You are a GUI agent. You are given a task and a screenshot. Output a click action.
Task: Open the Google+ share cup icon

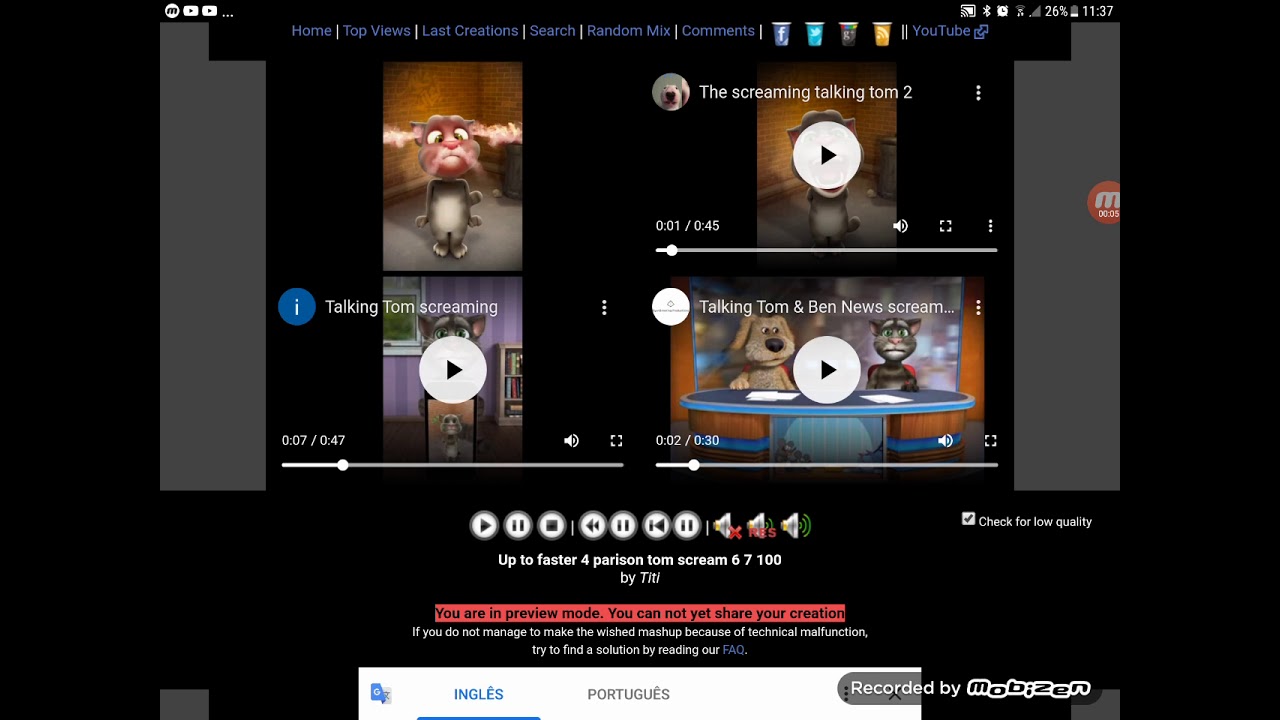[848, 33]
